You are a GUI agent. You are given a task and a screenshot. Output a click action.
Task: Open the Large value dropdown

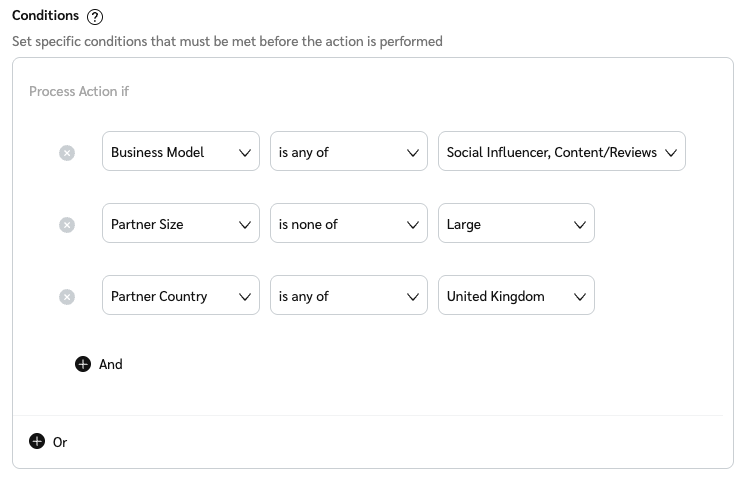(x=516, y=224)
